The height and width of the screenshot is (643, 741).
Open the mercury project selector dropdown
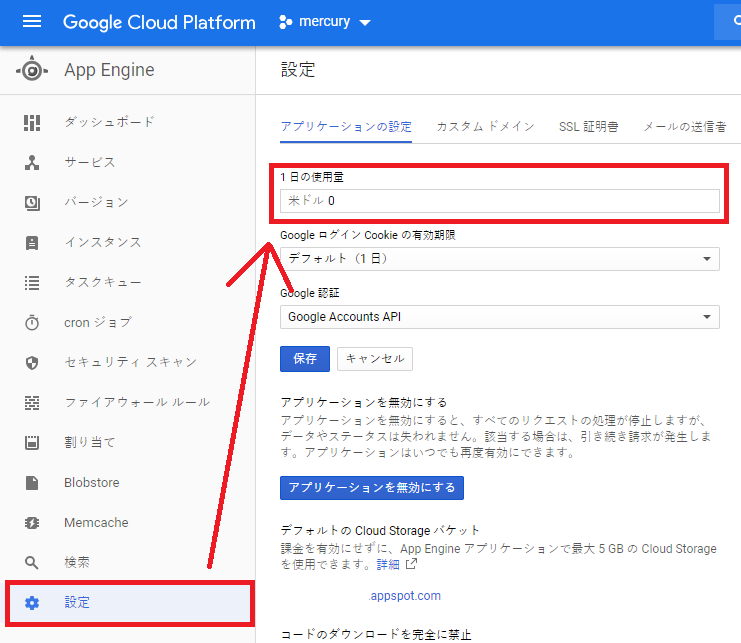pos(323,22)
